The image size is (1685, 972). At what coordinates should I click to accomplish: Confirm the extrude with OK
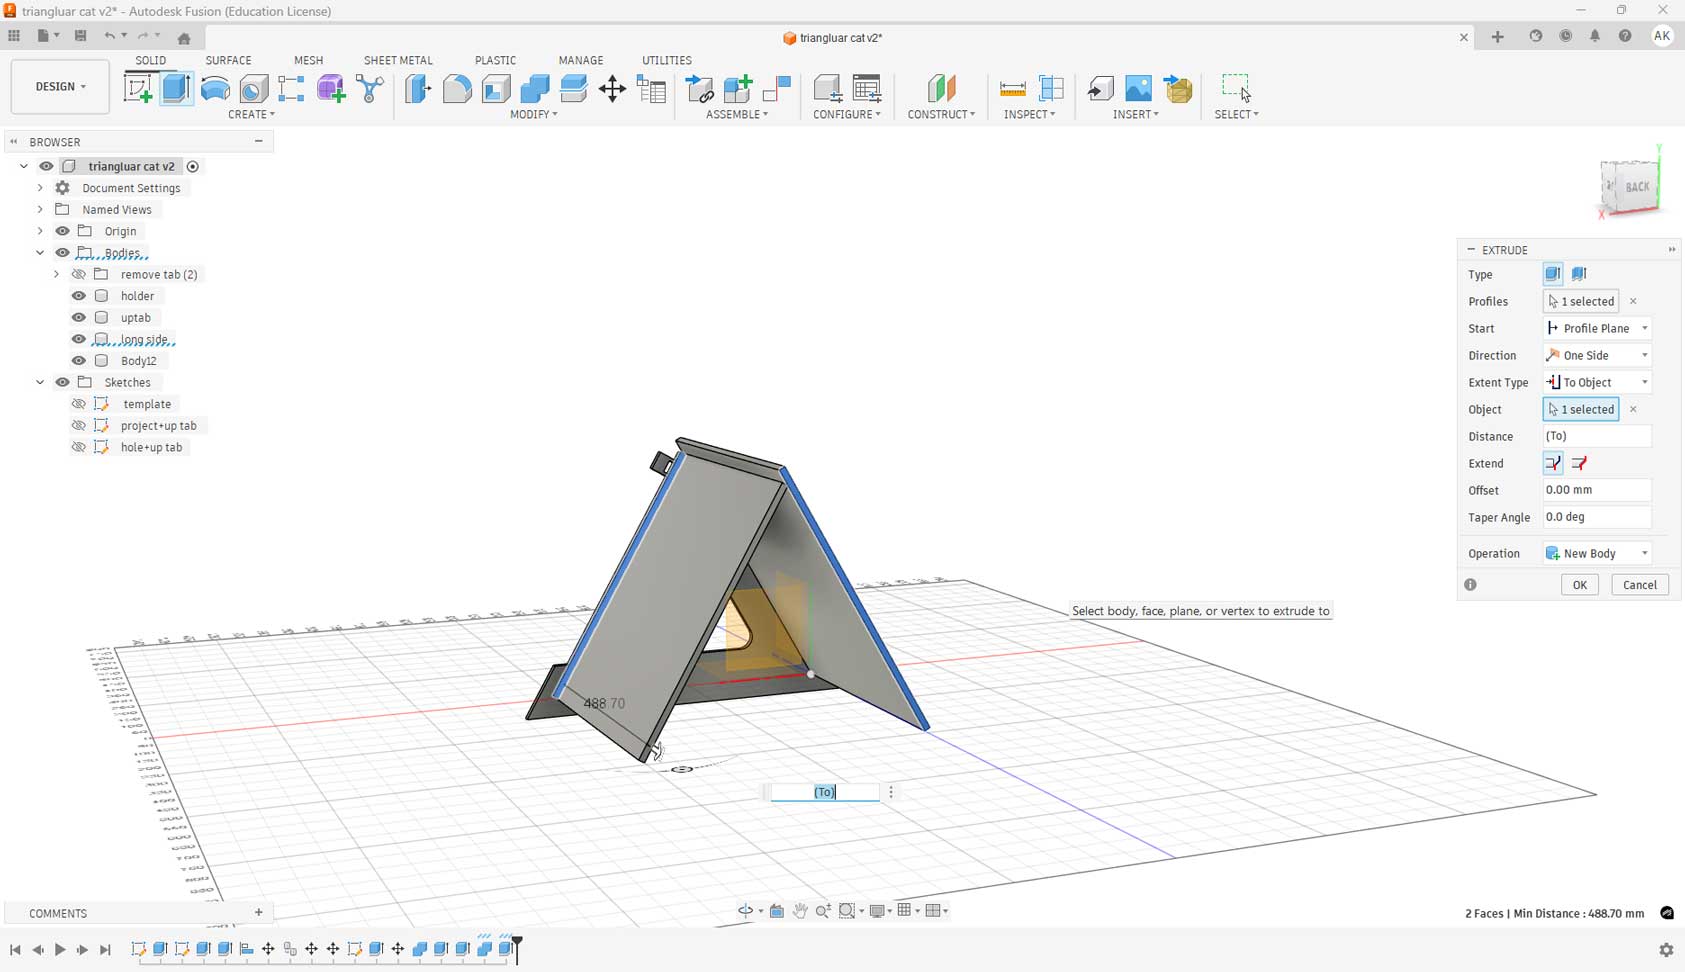[1579, 585]
